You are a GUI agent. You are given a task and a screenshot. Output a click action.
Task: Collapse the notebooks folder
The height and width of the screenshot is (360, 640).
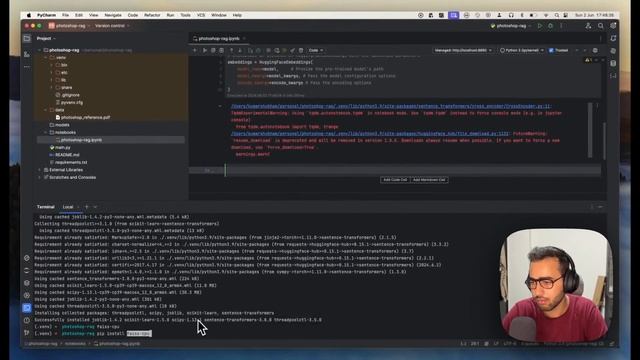pyautogui.click(x=45, y=132)
